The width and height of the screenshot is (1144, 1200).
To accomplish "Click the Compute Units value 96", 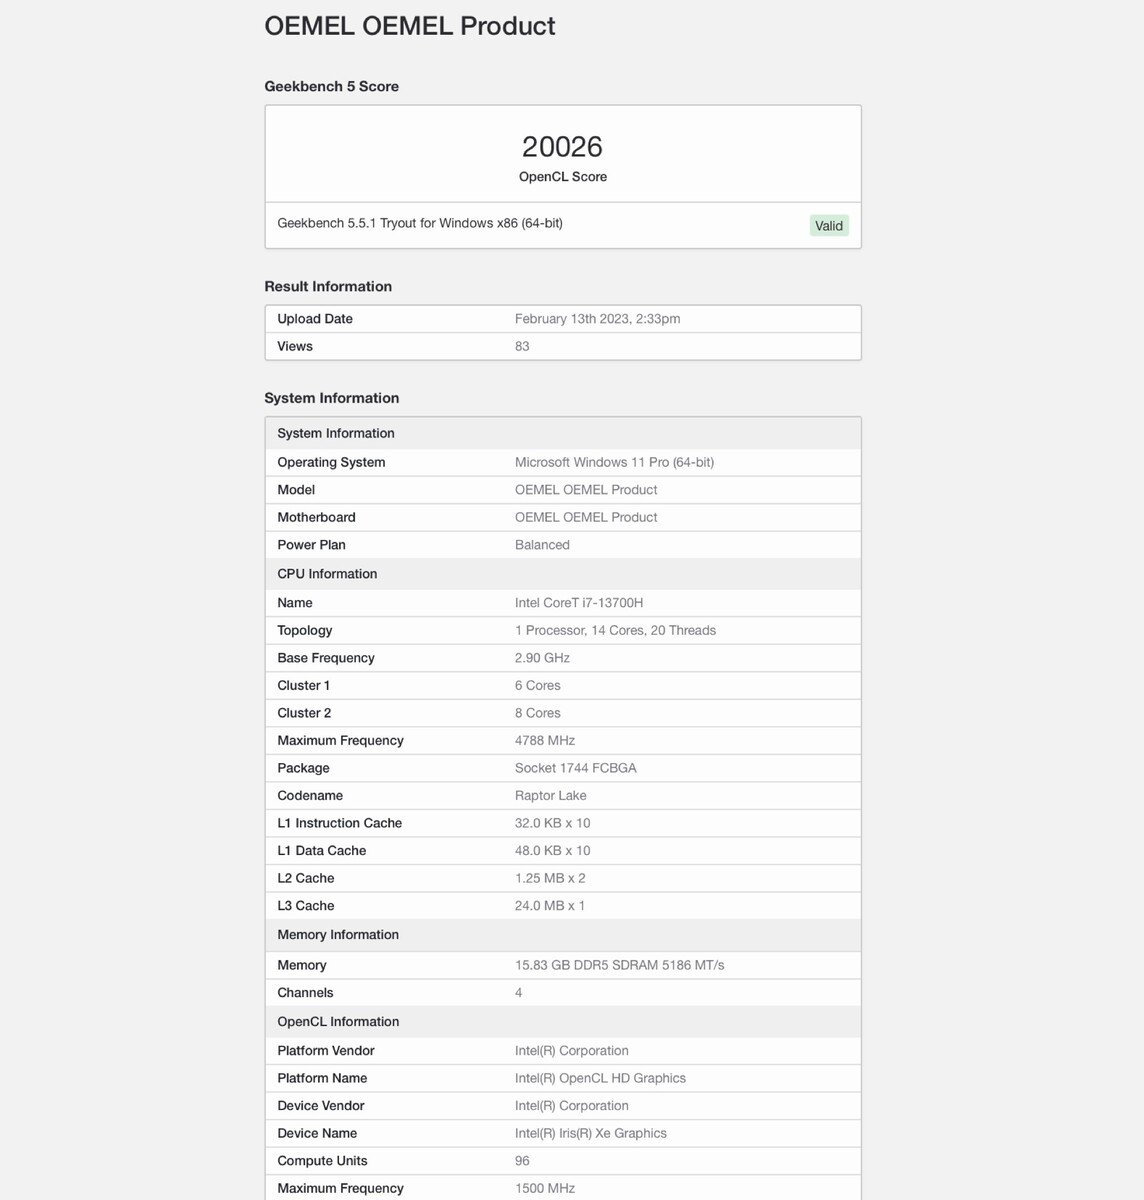I will [522, 1161].
